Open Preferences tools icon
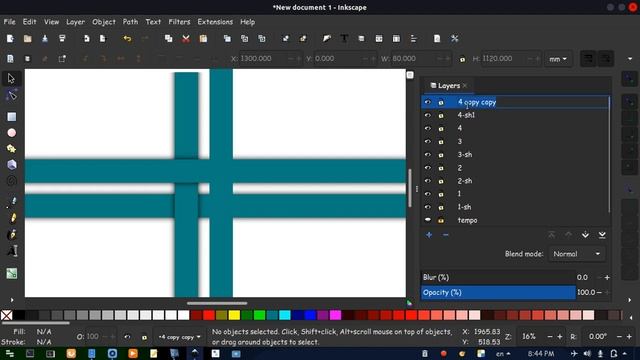 pyautogui.click(x=454, y=38)
